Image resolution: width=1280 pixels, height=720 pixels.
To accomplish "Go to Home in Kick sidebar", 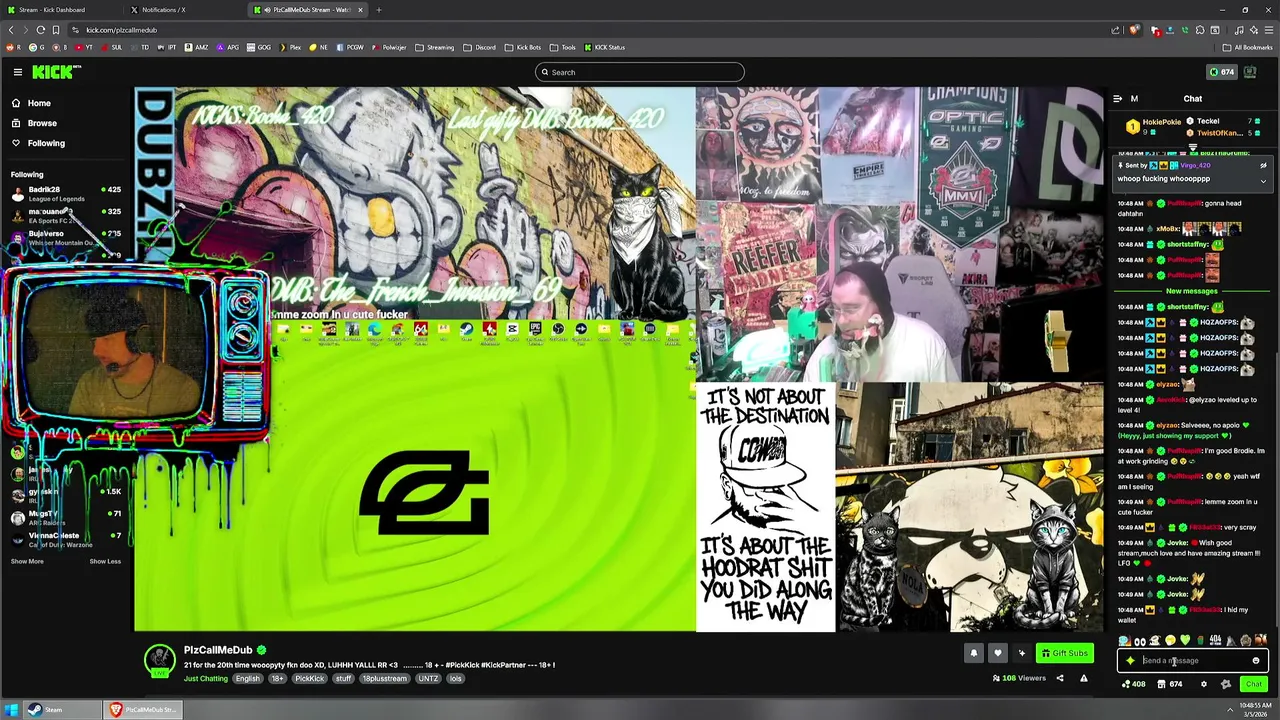I will pos(31,103).
